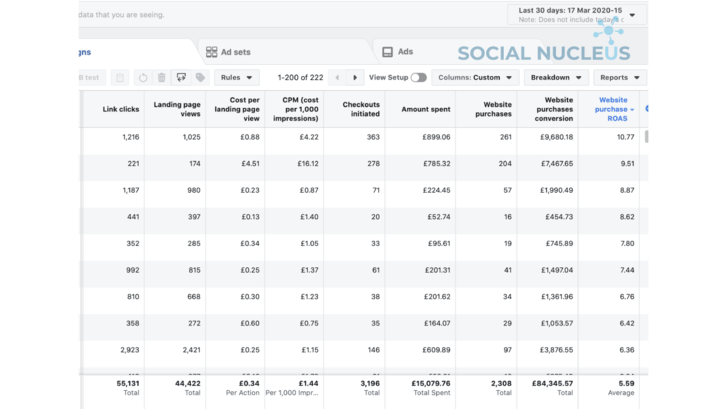Toggle the View Setup switch
Screen dimensions: 727x409
418,78
